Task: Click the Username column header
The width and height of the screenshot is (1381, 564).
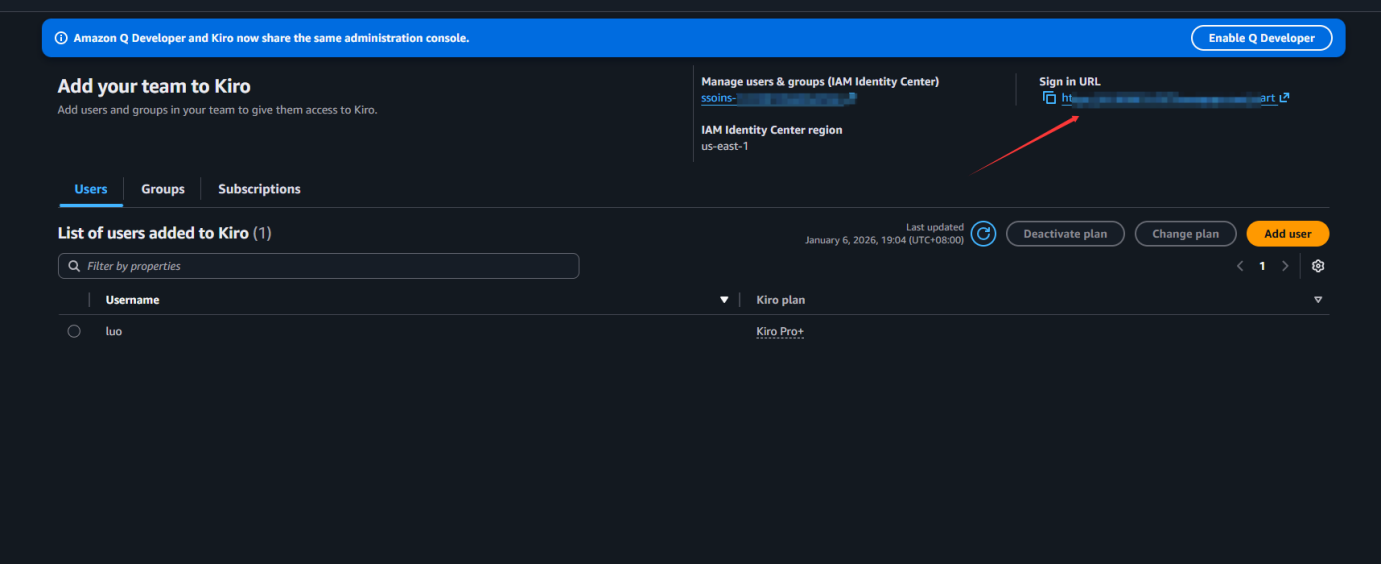Action: tap(132, 300)
